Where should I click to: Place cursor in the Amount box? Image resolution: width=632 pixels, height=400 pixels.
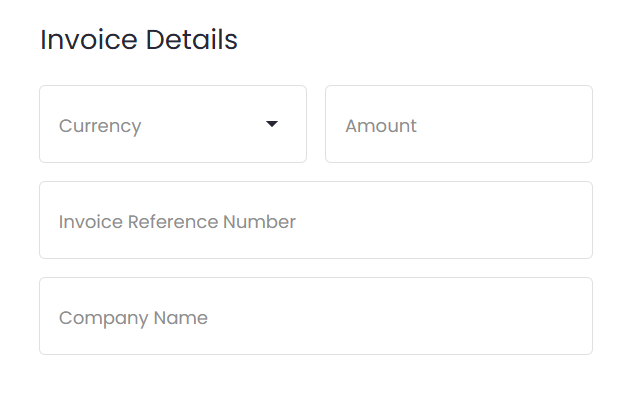pyautogui.click(x=458, y=124)
